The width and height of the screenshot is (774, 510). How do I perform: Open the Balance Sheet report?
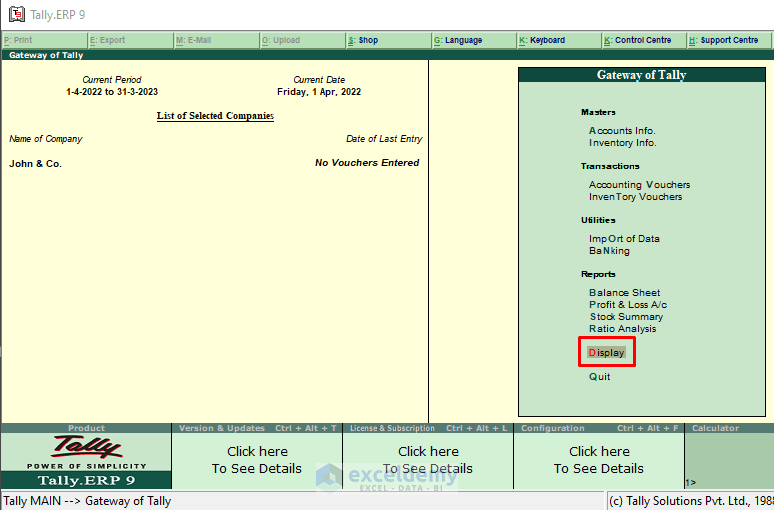pos(624,293)
